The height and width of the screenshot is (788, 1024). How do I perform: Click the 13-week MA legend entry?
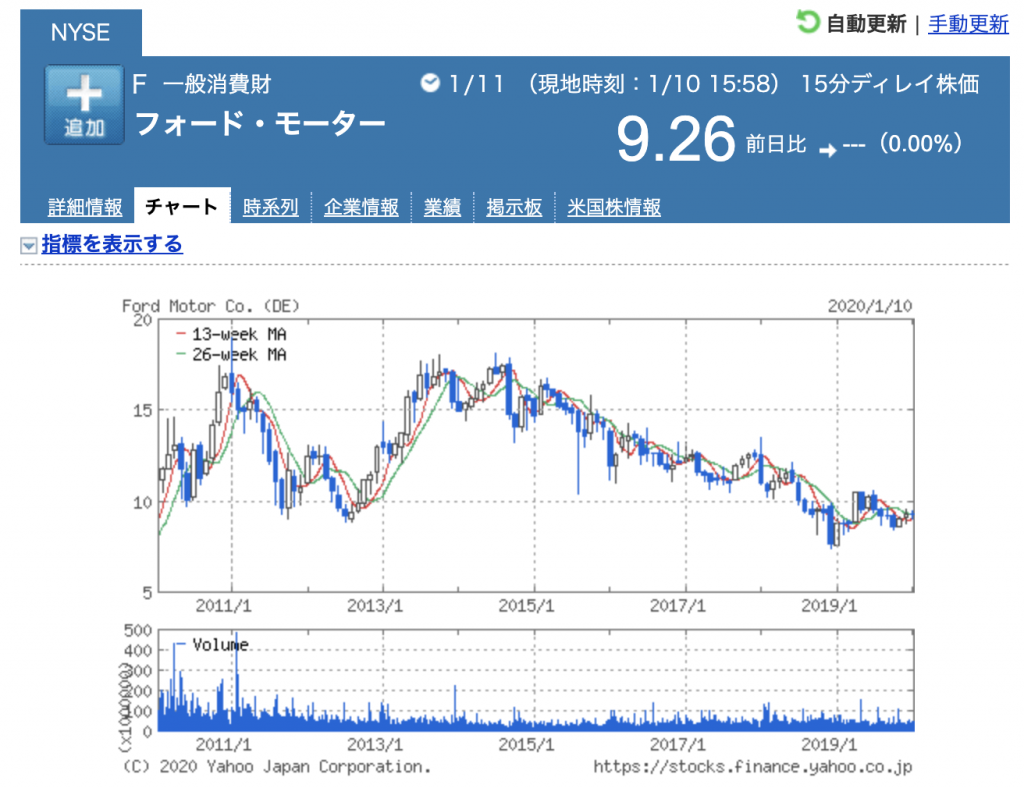pyautogui.click(x=231, y=334)
